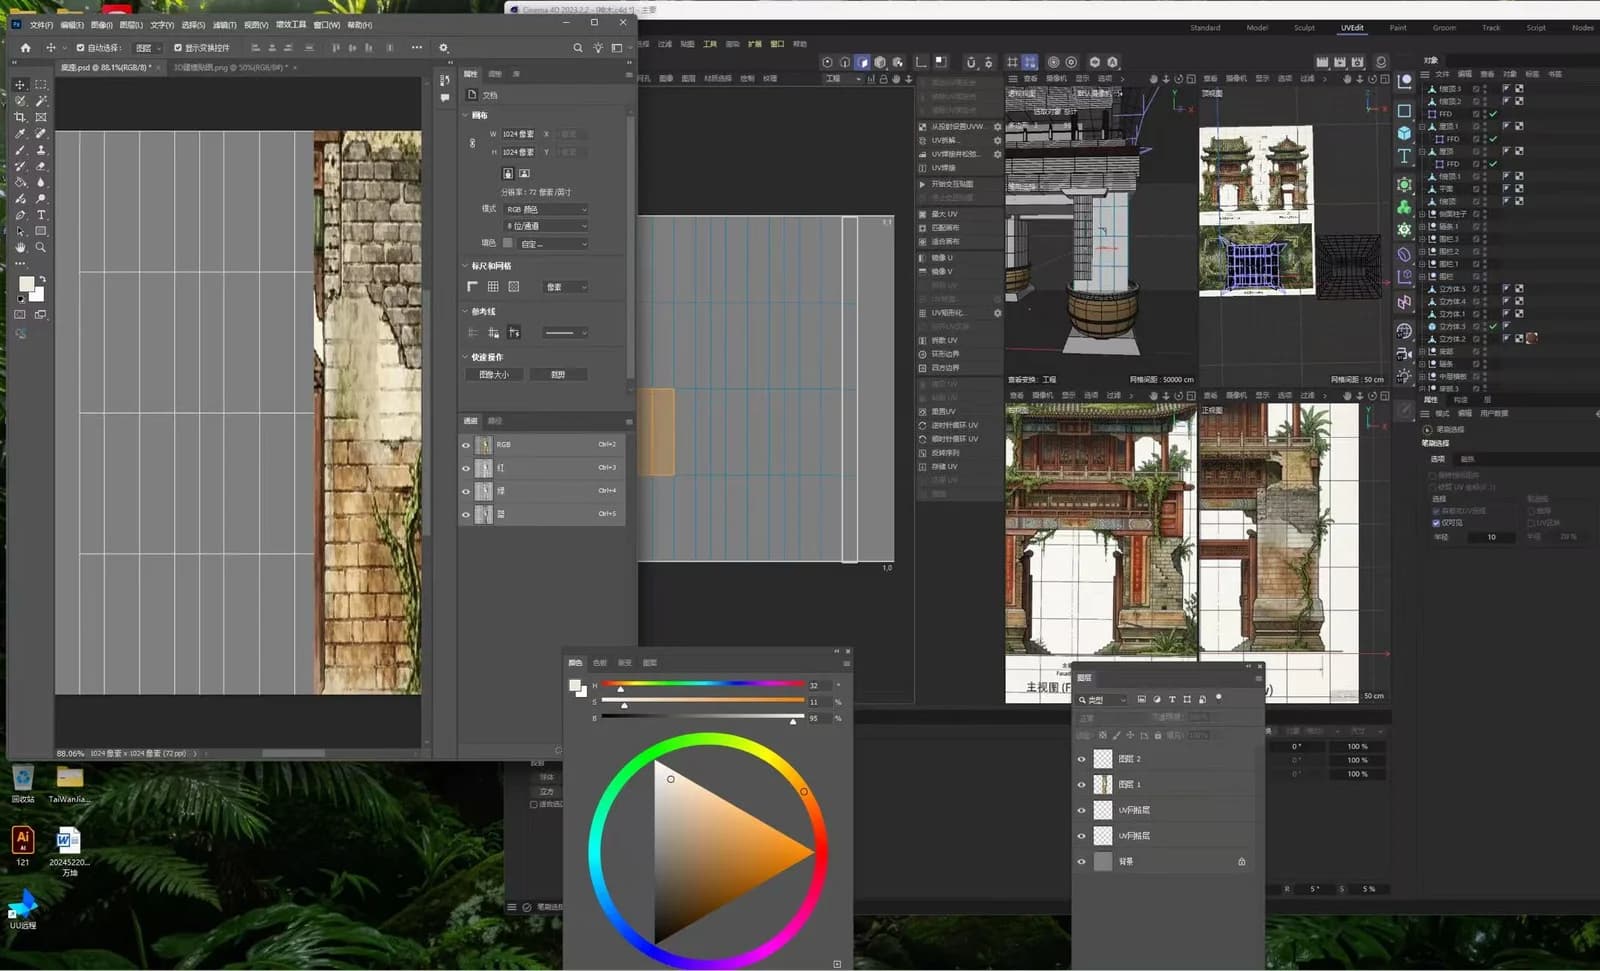This screenshot has height=971, width=1600.
Task: Select the Move tool in Photoshop toolbox
Action: (x=20, y=85)
